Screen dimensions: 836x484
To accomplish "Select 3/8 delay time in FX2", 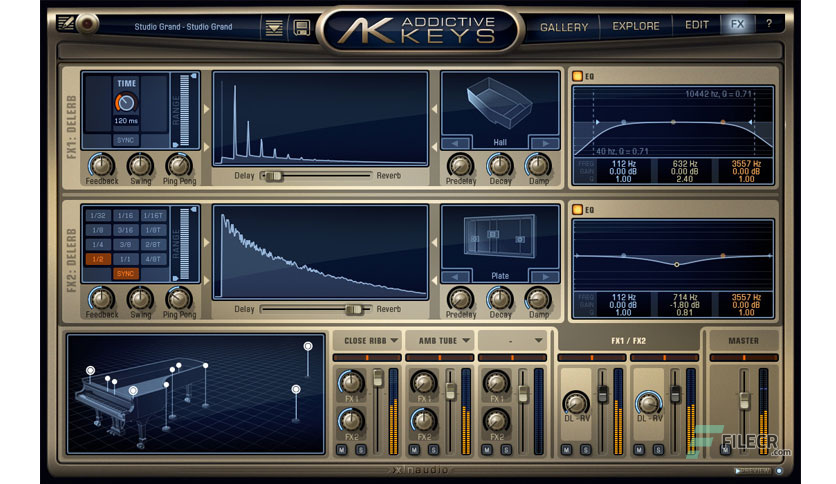I will click(x=125, y=245).
